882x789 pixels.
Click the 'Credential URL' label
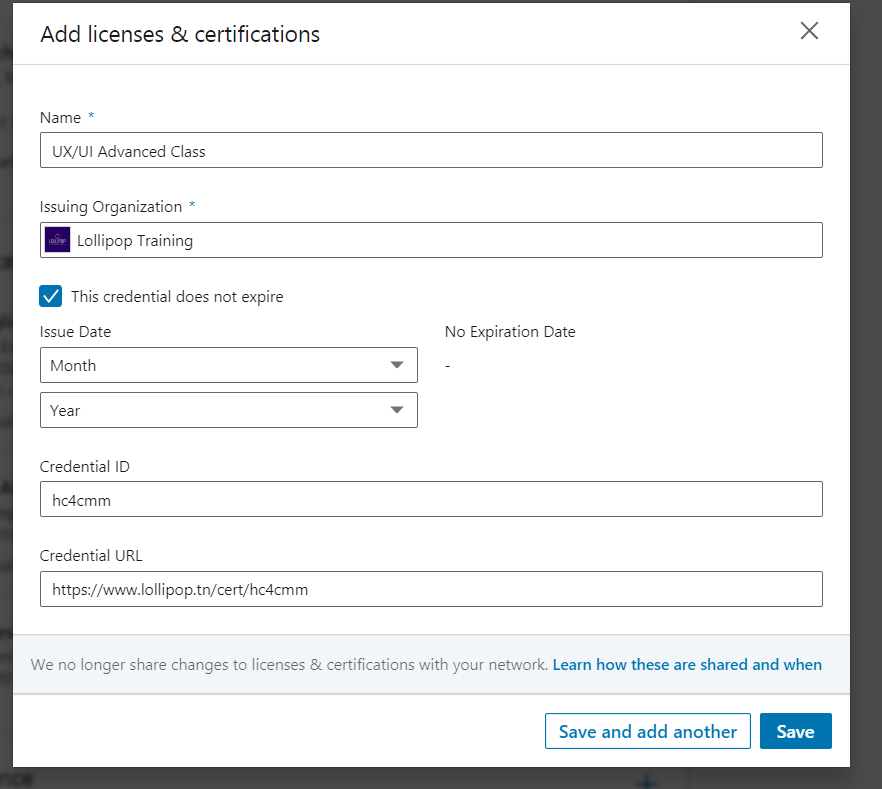[91, 556]
